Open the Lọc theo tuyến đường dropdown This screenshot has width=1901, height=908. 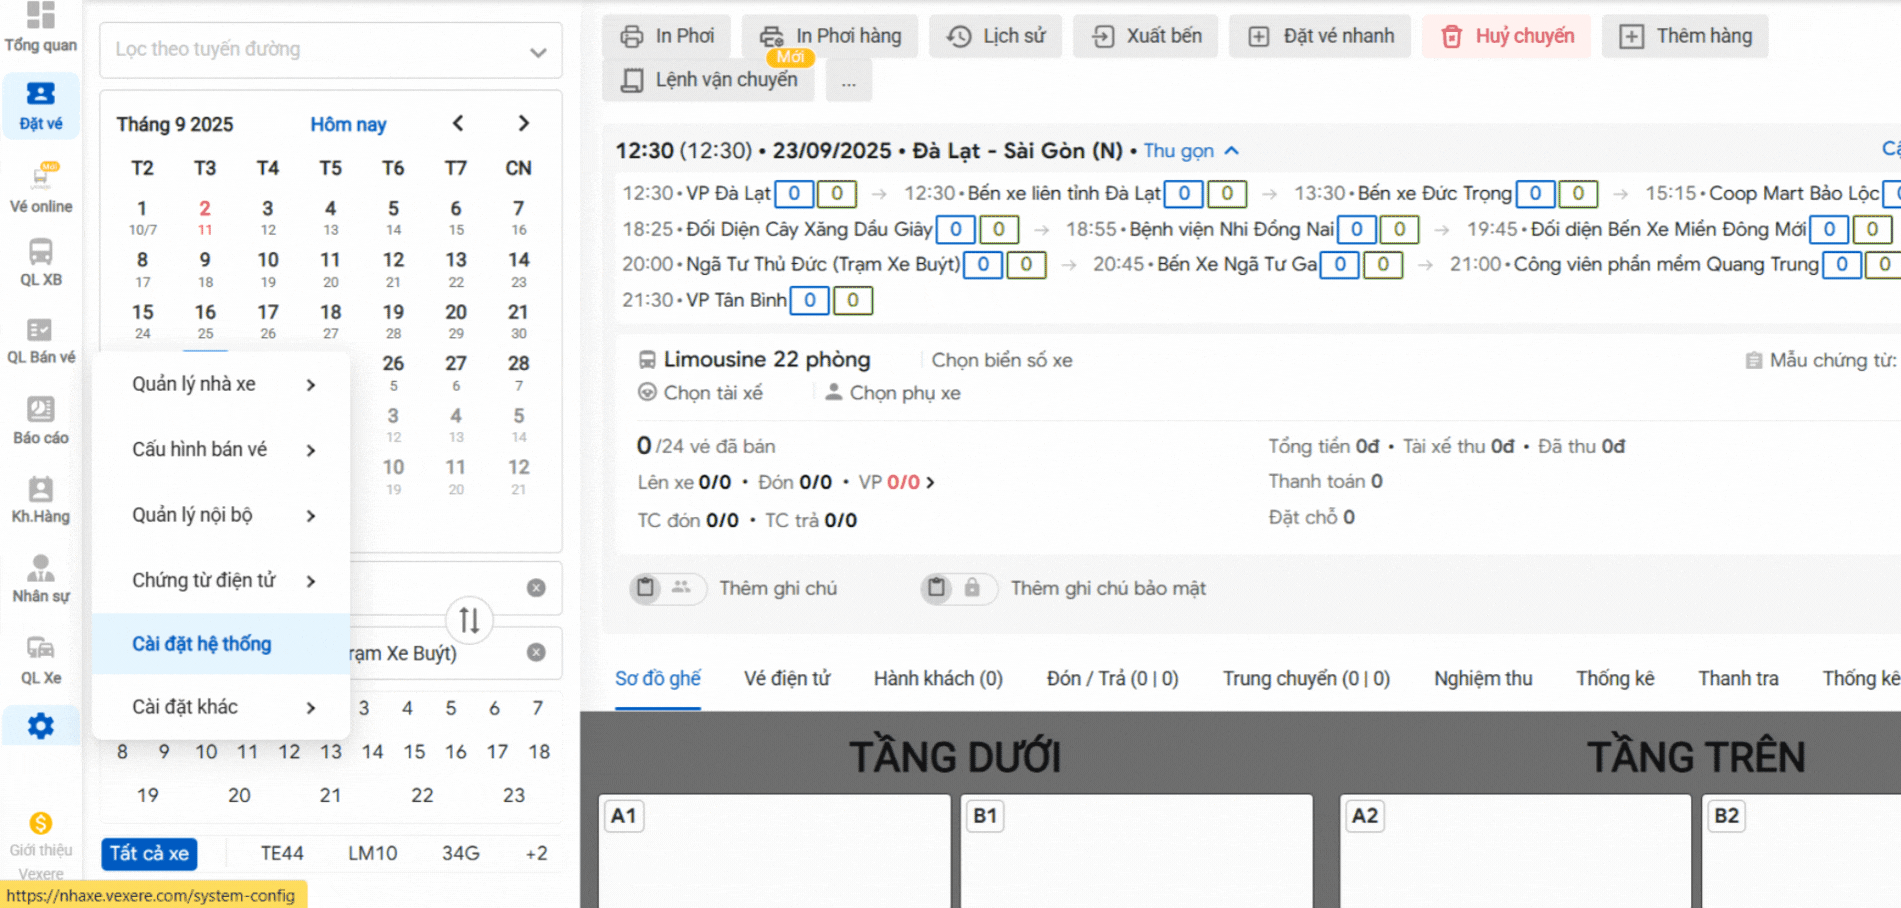coord(330,50)
